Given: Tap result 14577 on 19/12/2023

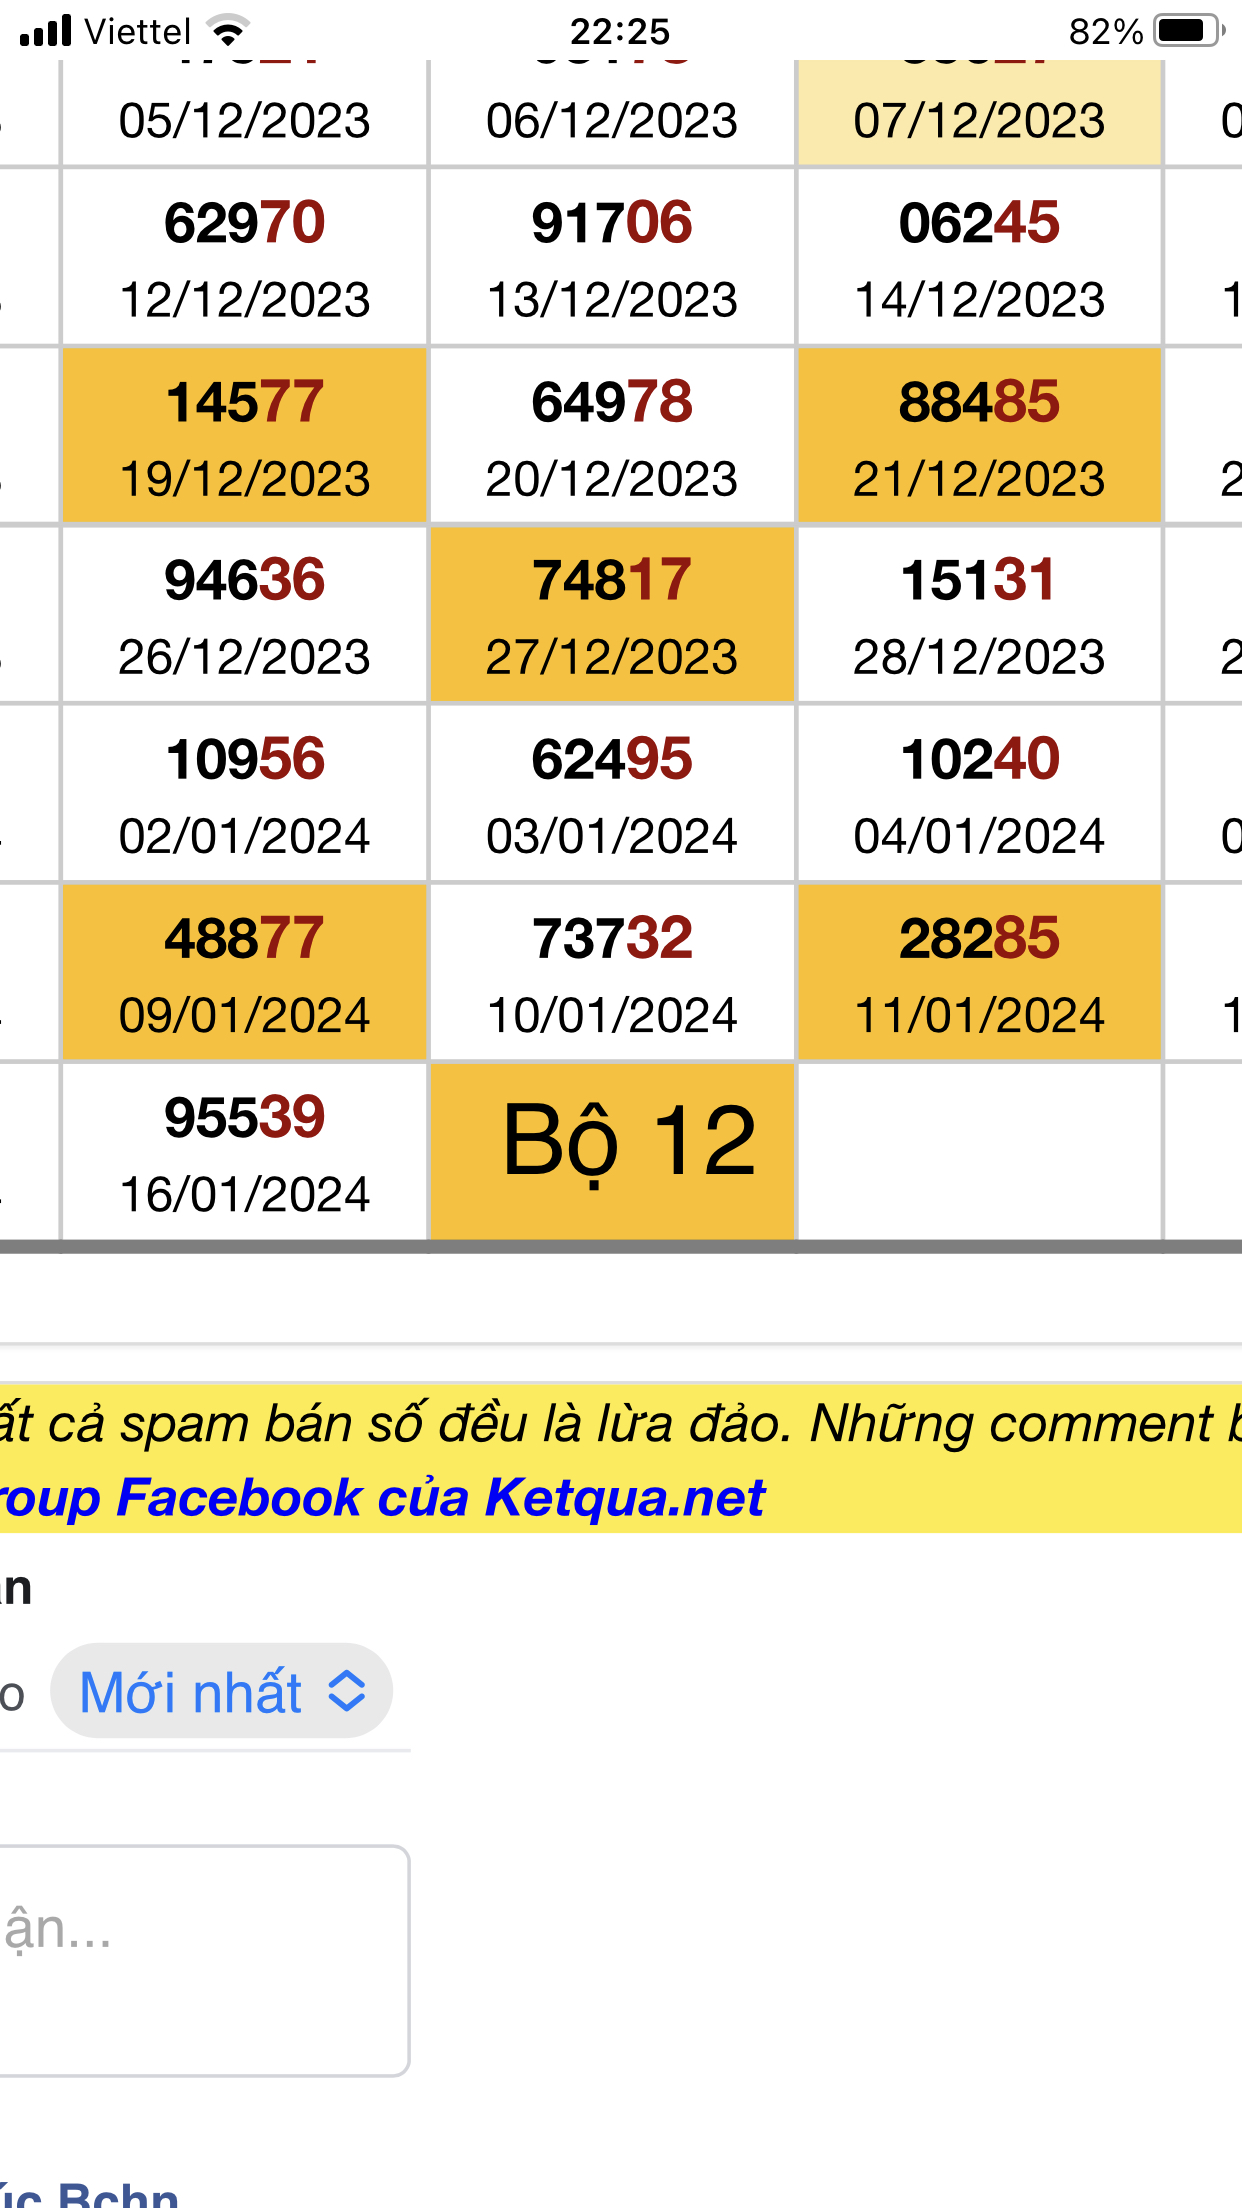Looking at the screenshot, I should pyautogui.click(x=245, y=436).
